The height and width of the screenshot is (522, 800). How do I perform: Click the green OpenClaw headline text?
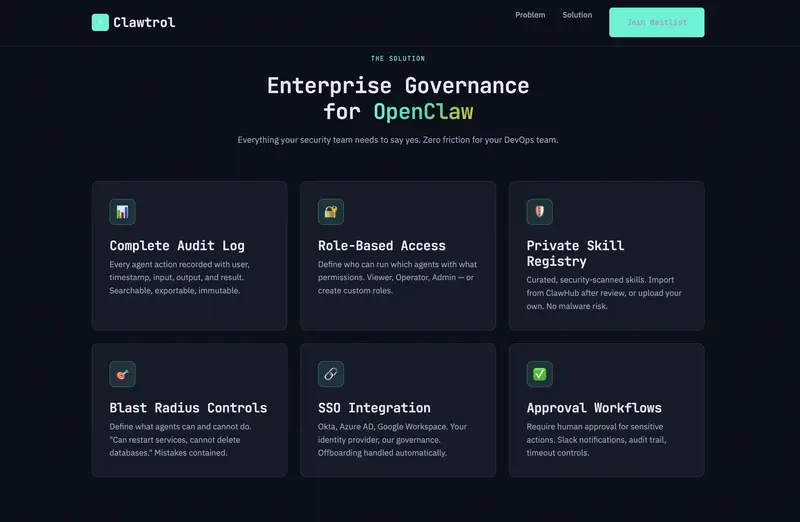coord(423,112)
